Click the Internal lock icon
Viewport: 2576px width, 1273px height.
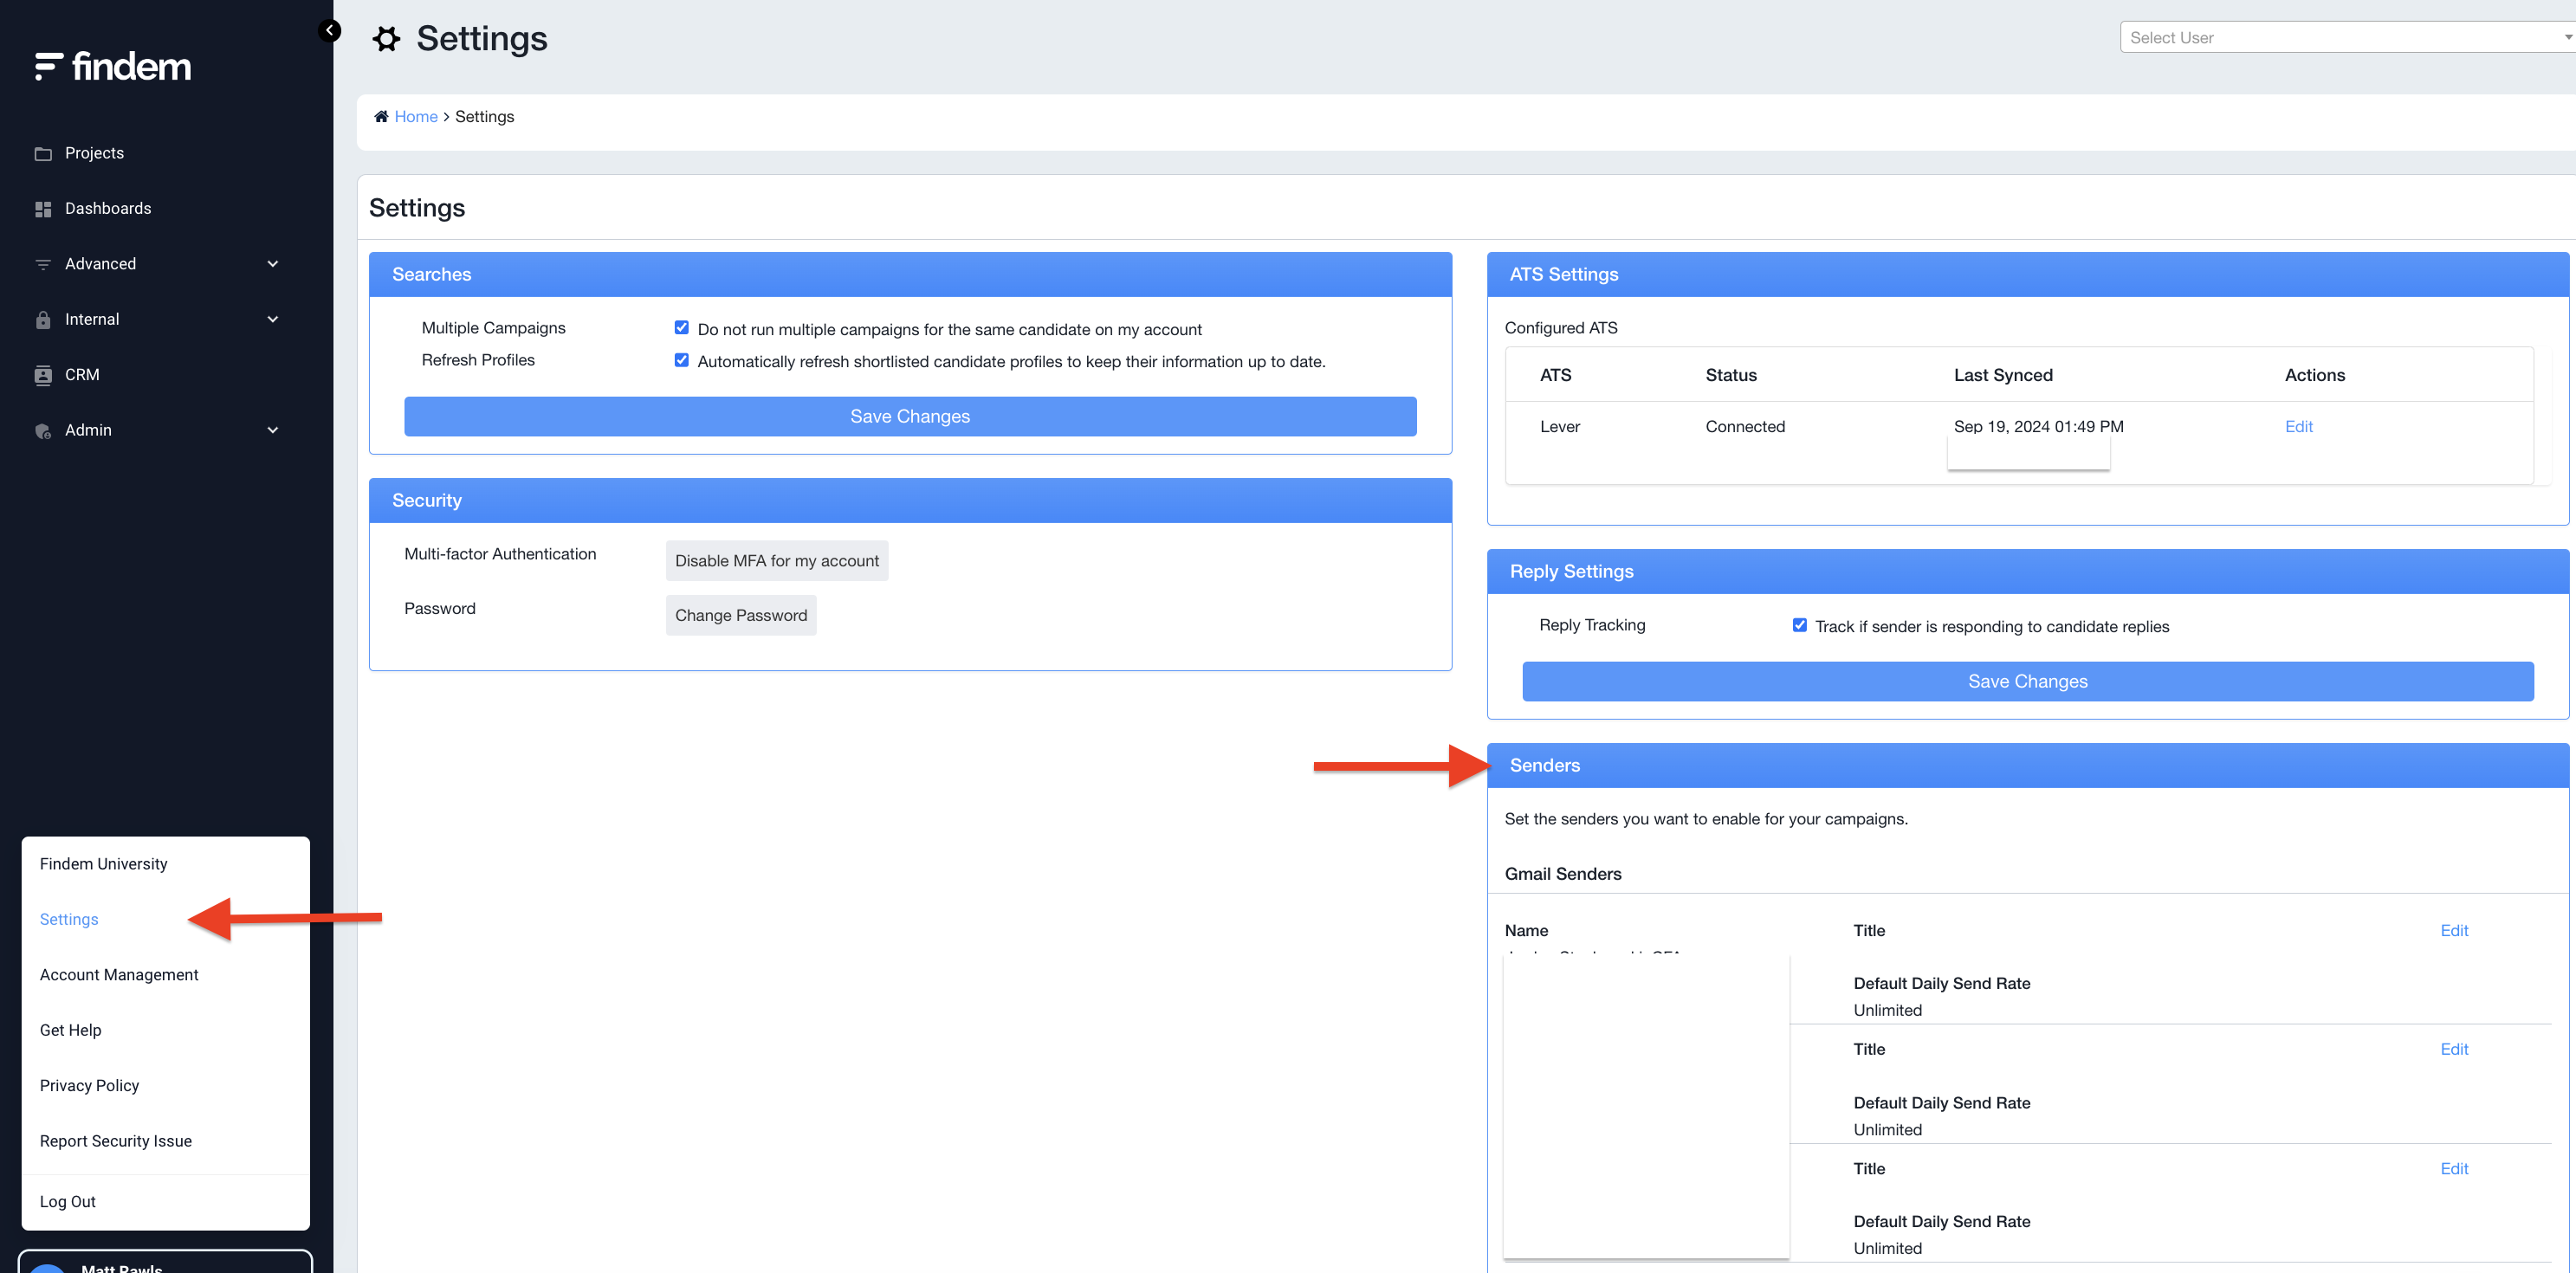(43, 320)
